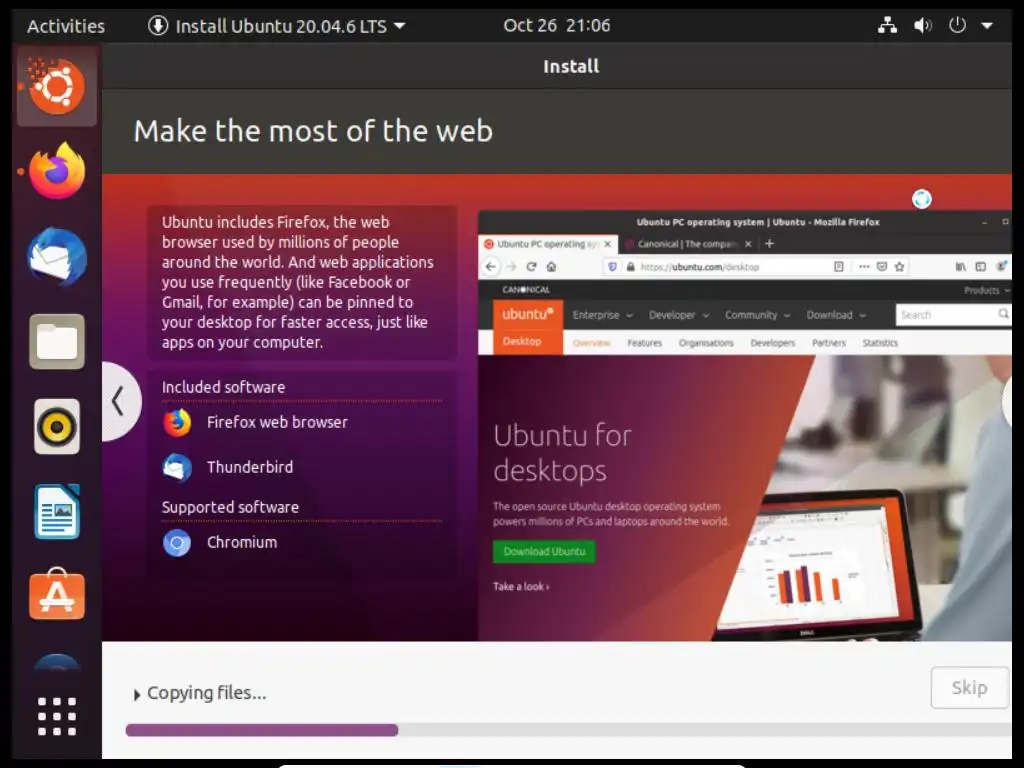The width and height of the screenshot is (1024, 768).
Task: Open the Ubuntu installer dock icon
Action: coord(57,86)
